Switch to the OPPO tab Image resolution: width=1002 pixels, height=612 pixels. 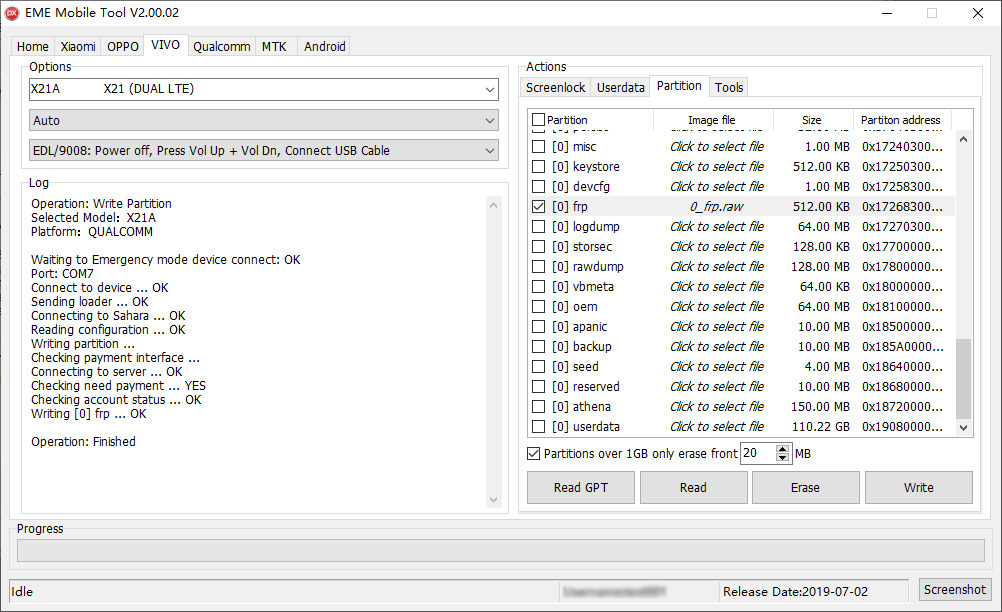click(x=123, y=47)
